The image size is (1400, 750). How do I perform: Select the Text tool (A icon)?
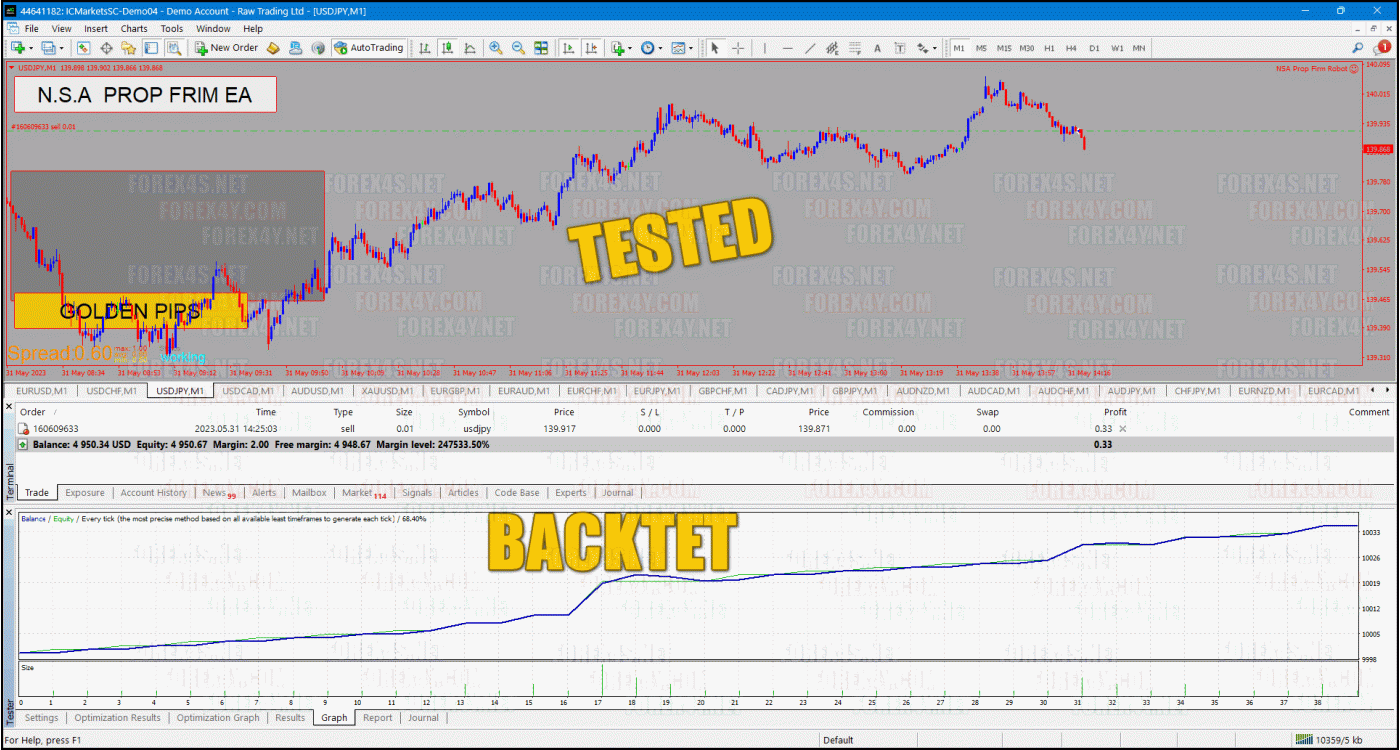click(877, 48)
